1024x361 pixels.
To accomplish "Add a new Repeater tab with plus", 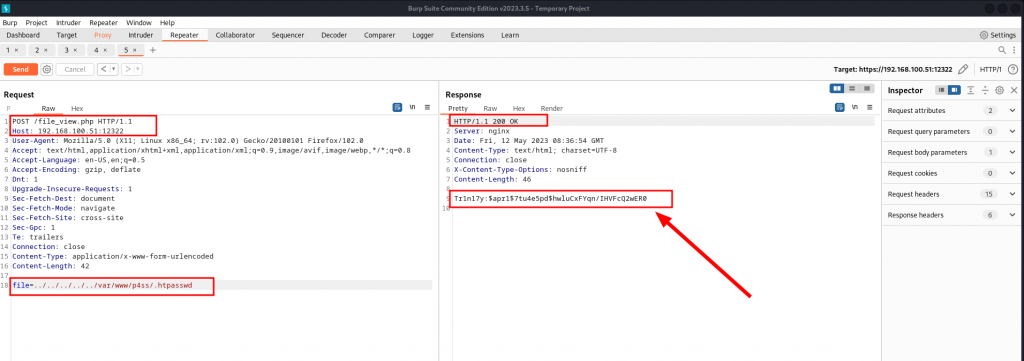I will (x=153, y=50).
